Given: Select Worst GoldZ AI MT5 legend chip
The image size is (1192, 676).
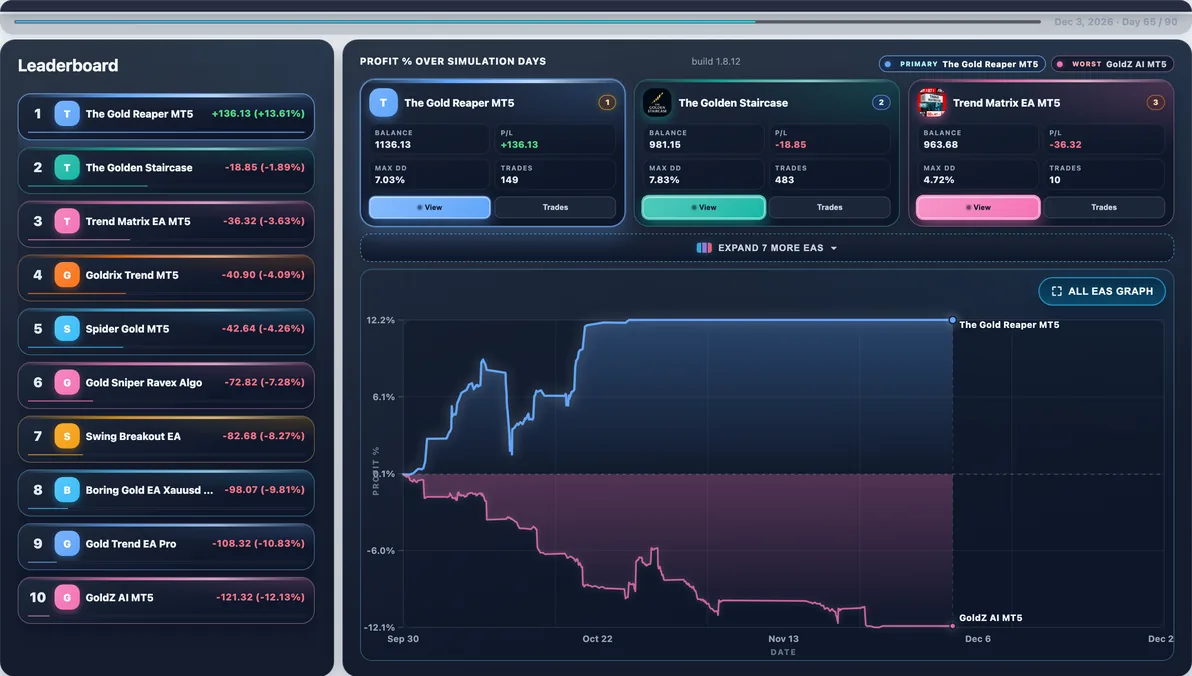Looking at the screenshot, I should [1112, 65].
